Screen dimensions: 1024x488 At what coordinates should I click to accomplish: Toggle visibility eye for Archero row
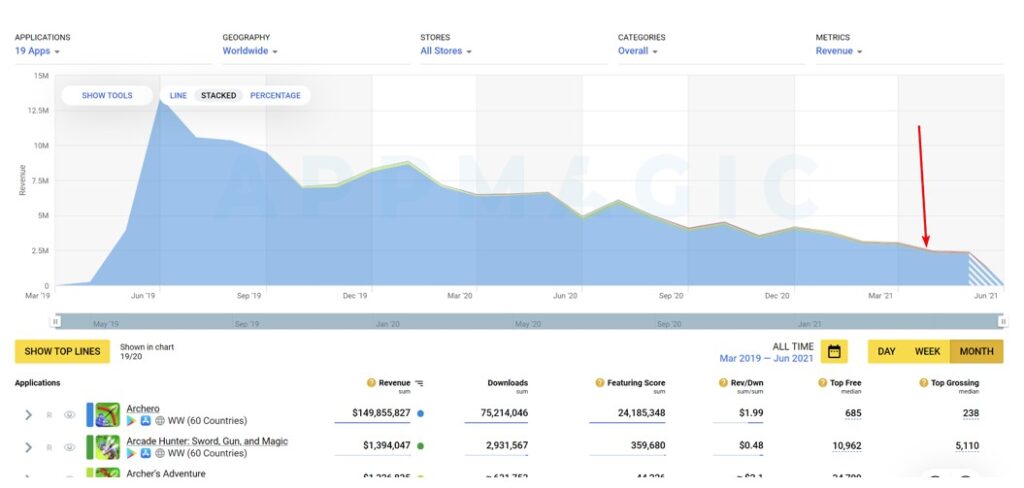coord(69,414)
